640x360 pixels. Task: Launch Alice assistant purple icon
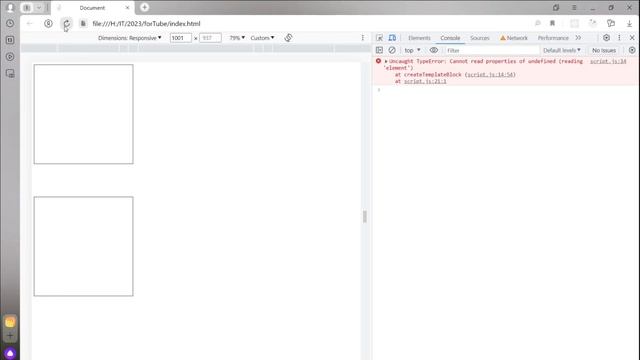pyautogui.click(x=10, y=353)
